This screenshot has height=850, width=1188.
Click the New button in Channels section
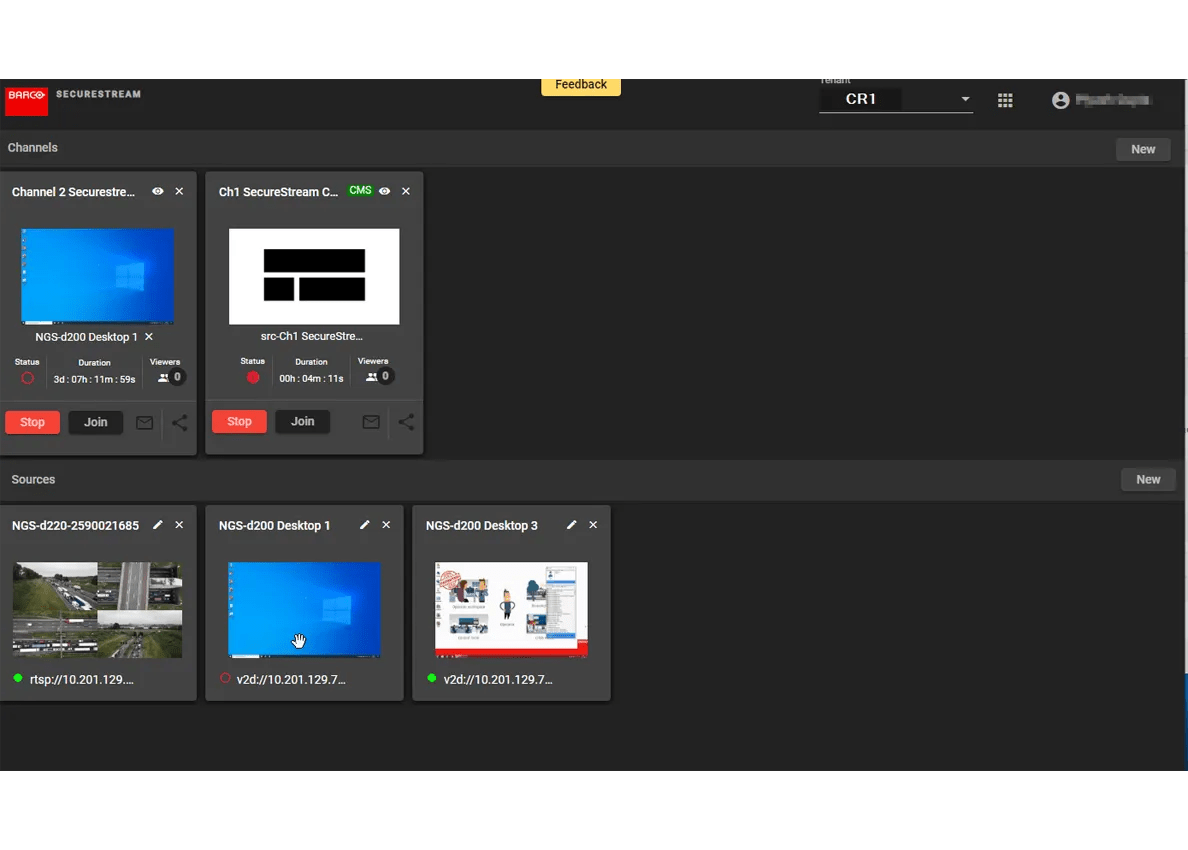click(1143, 149)
